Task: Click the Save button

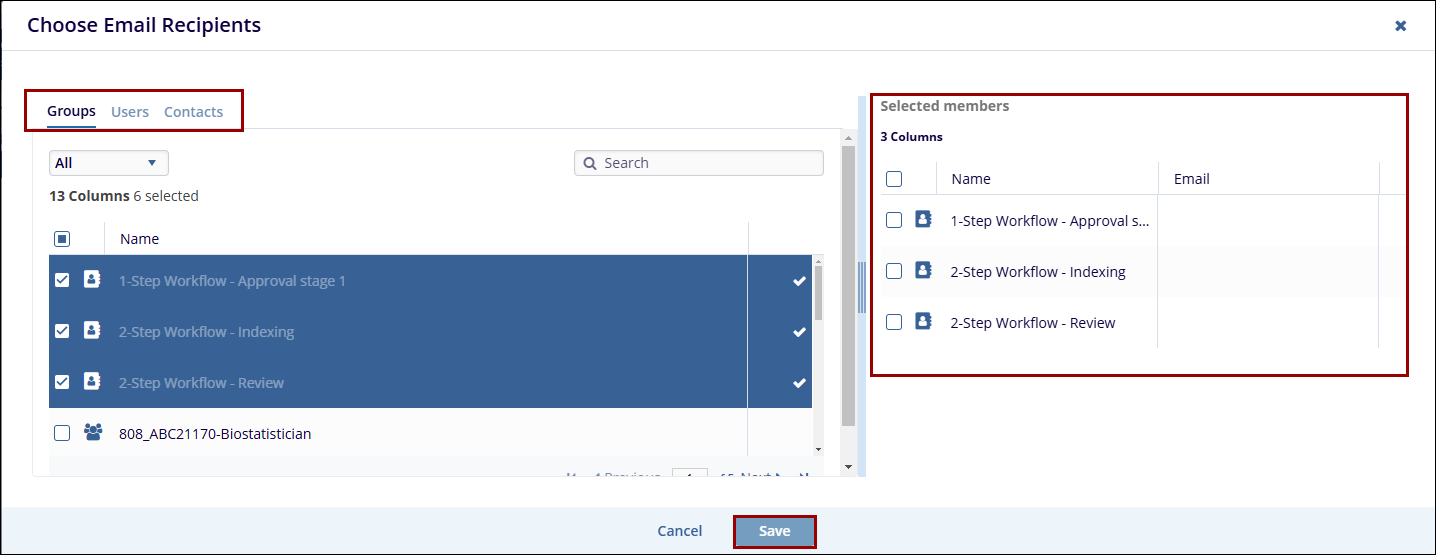Action: [774, 531]
